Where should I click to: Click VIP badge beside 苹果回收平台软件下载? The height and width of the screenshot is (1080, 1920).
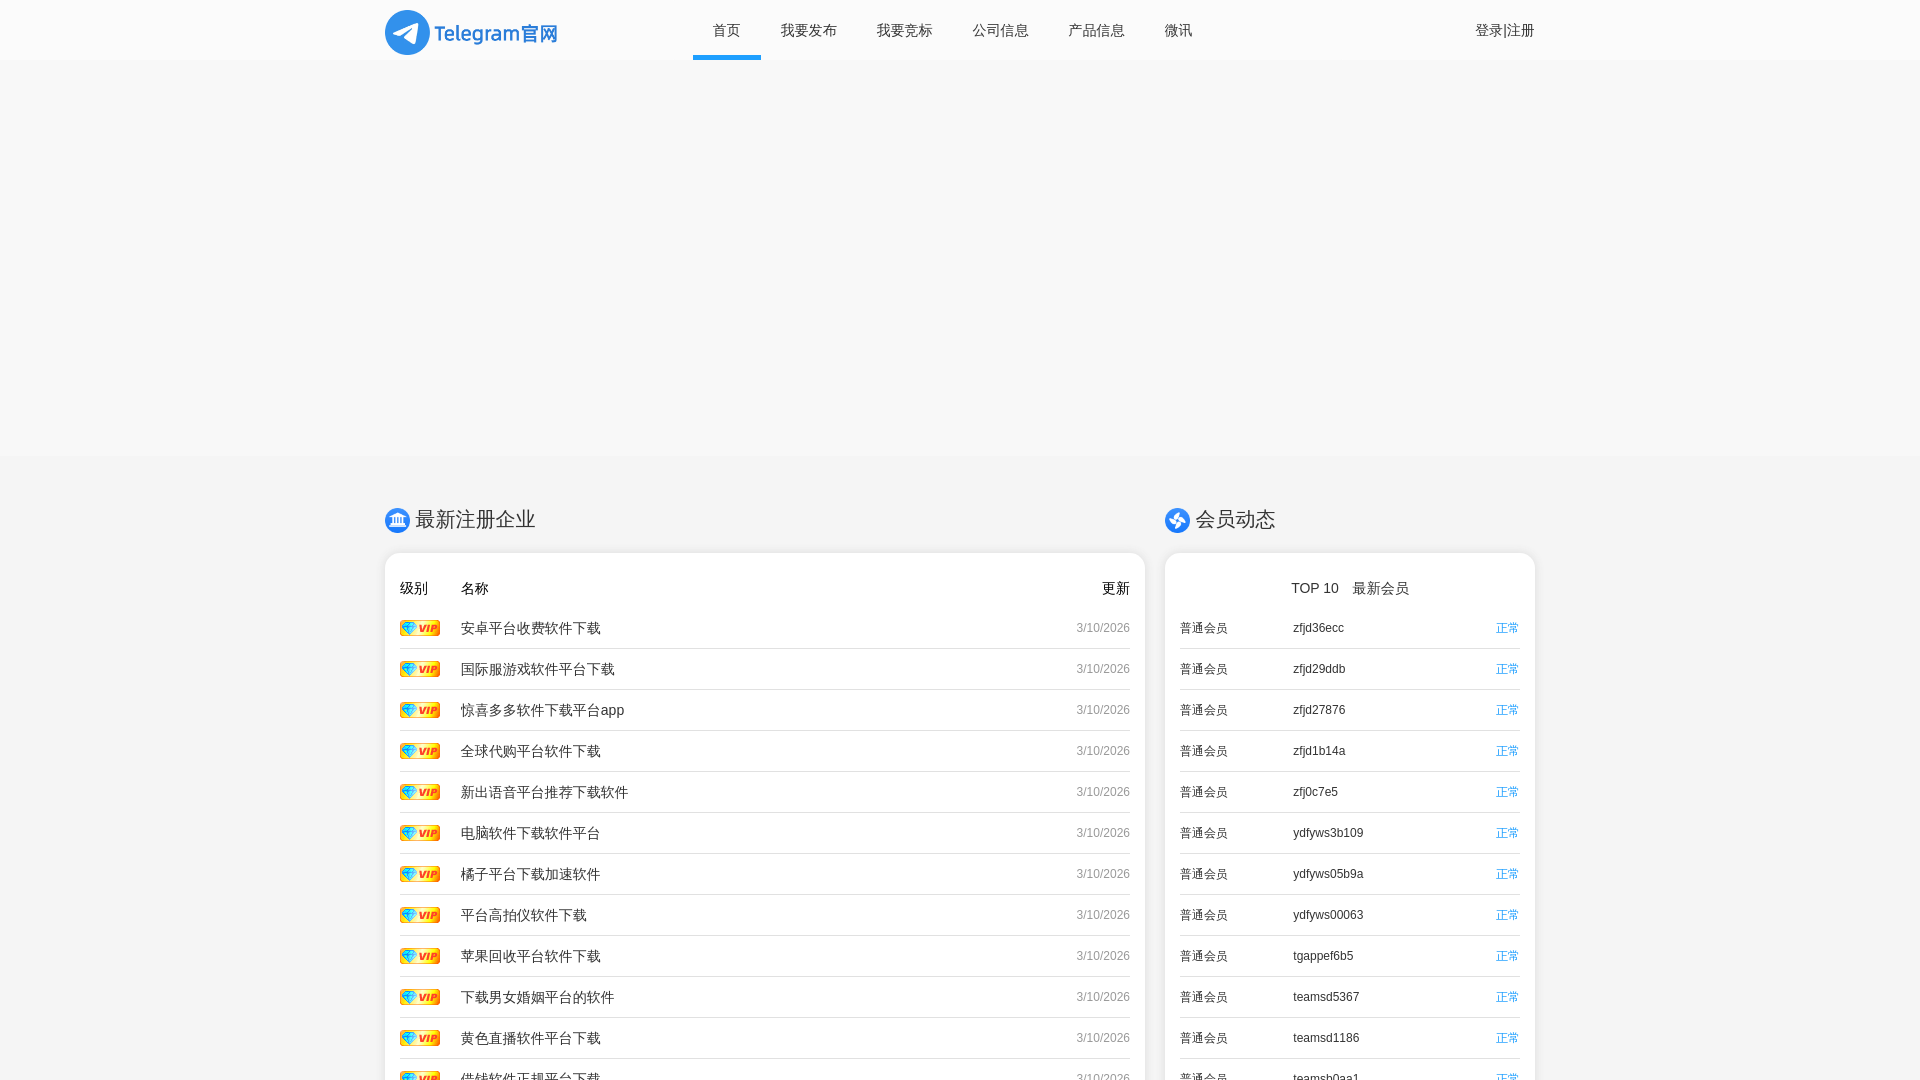pyautogui.click(x=420, y=956)
